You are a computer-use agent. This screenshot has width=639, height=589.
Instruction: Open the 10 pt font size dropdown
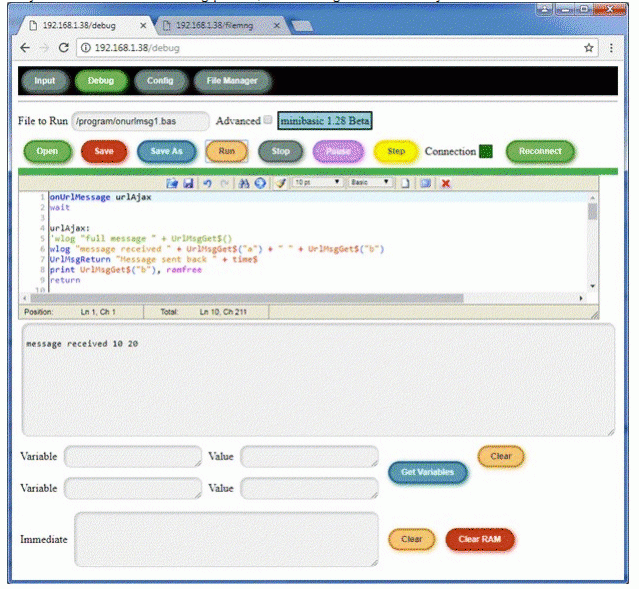pos(317,183)
